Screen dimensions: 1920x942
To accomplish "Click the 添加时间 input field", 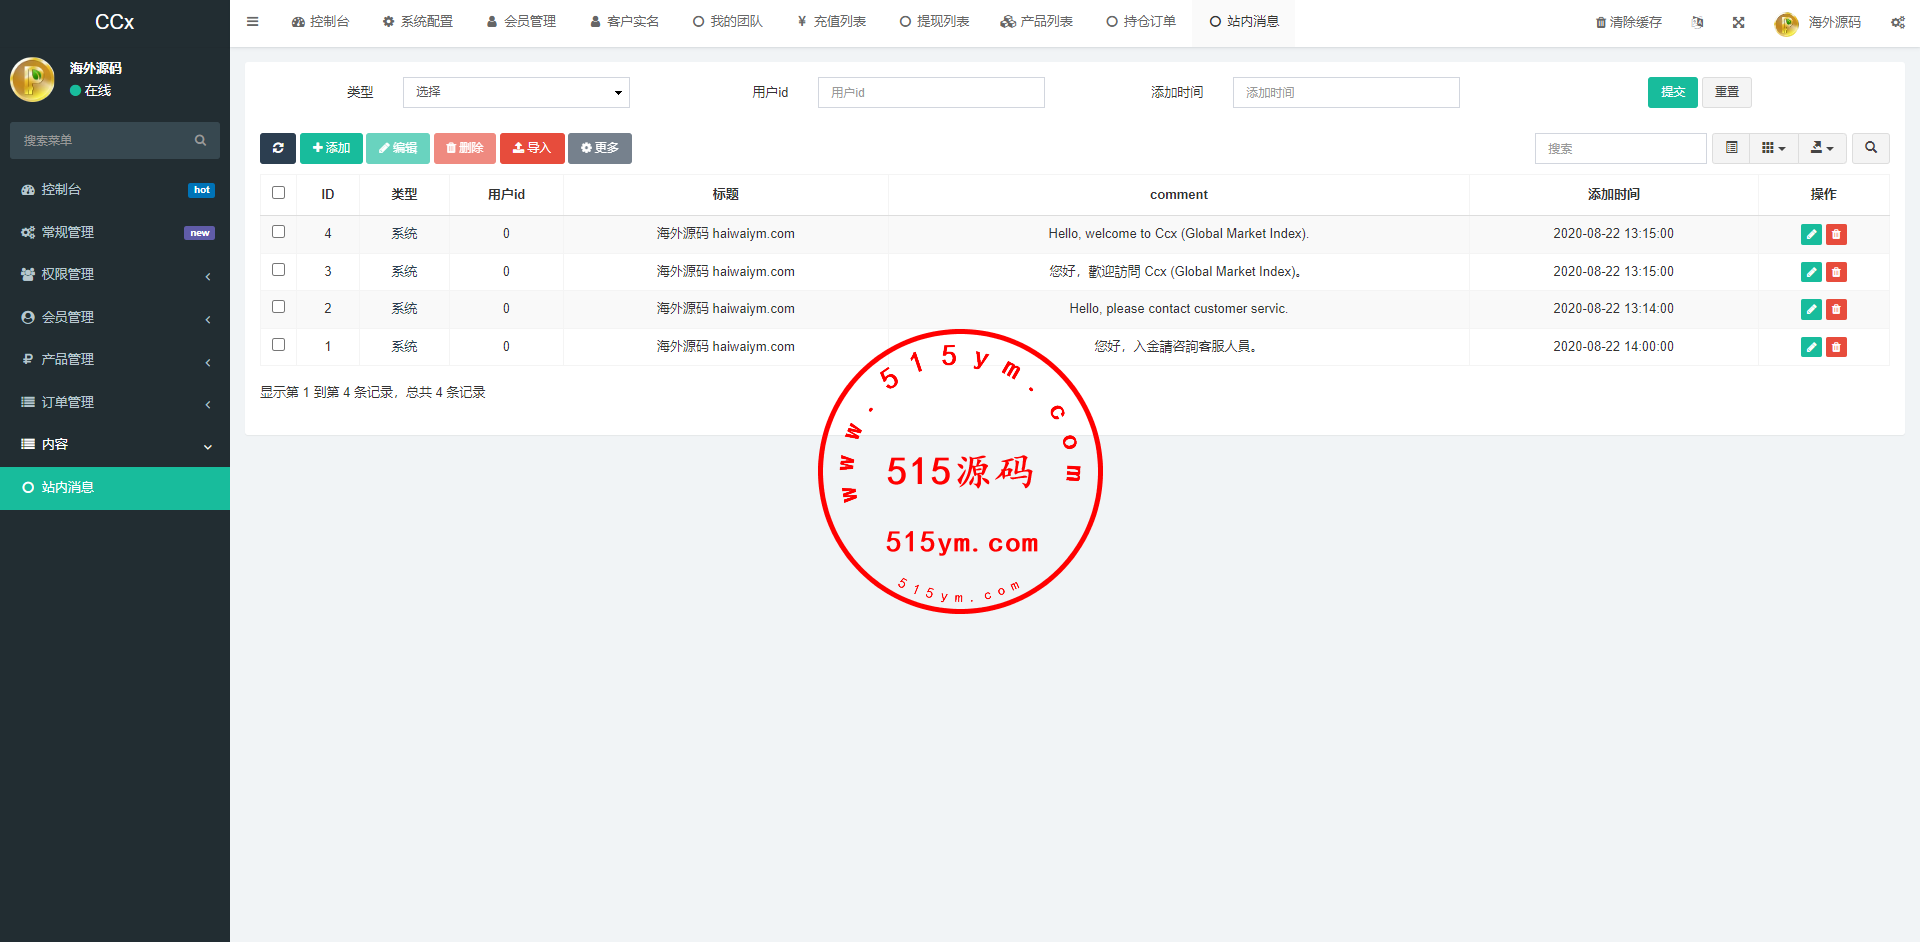I will point(1345,92).
